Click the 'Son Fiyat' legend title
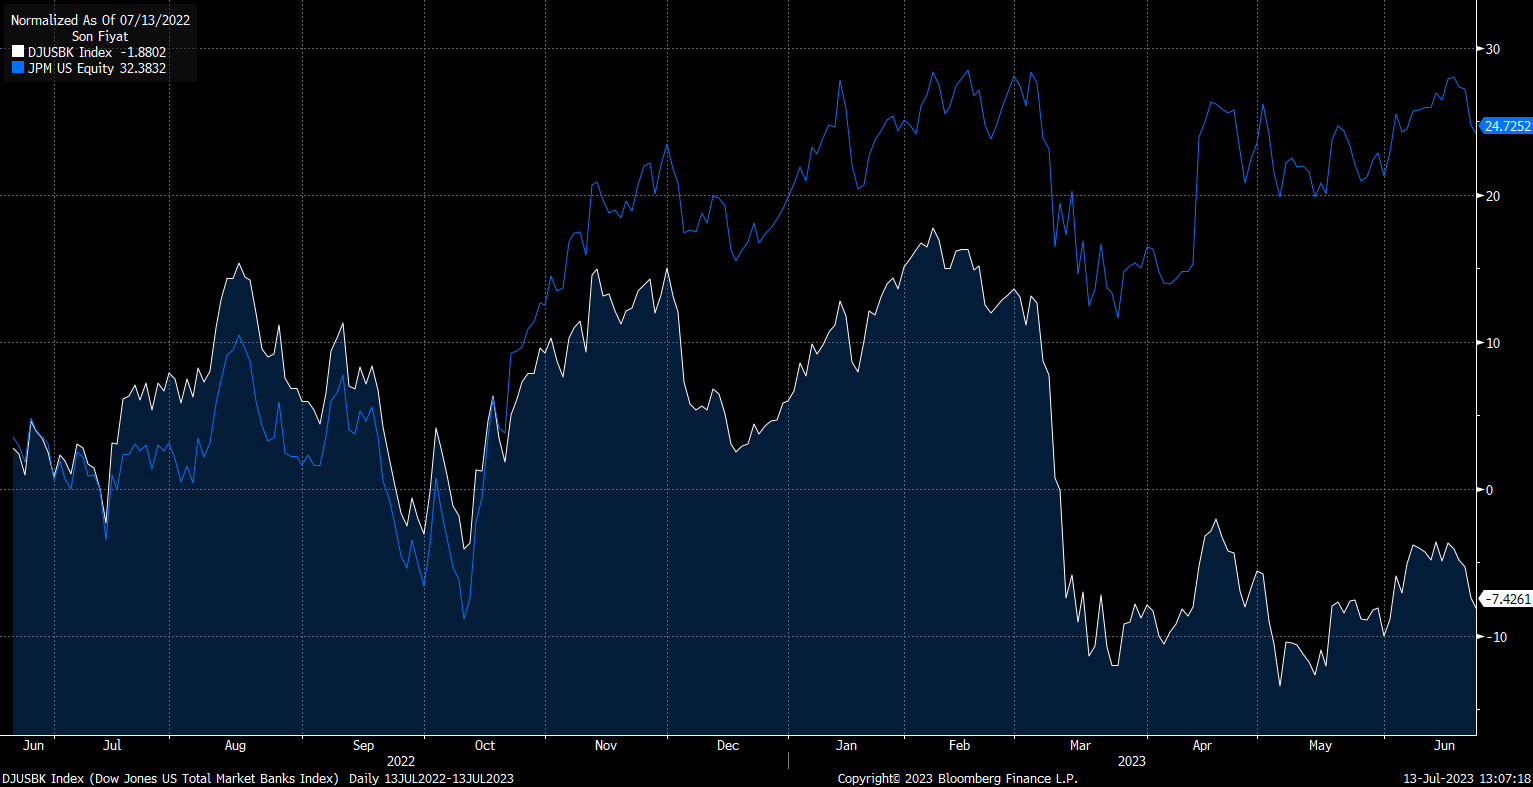Screen dimensions: 1533x787 click(x=100, y=36)
